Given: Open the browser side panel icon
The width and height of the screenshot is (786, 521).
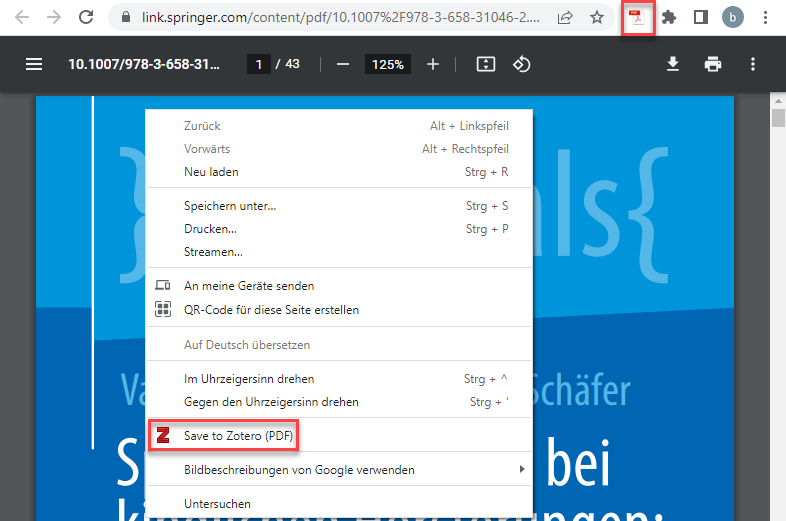Looking at the screenshot, I should tap(701, 18).
